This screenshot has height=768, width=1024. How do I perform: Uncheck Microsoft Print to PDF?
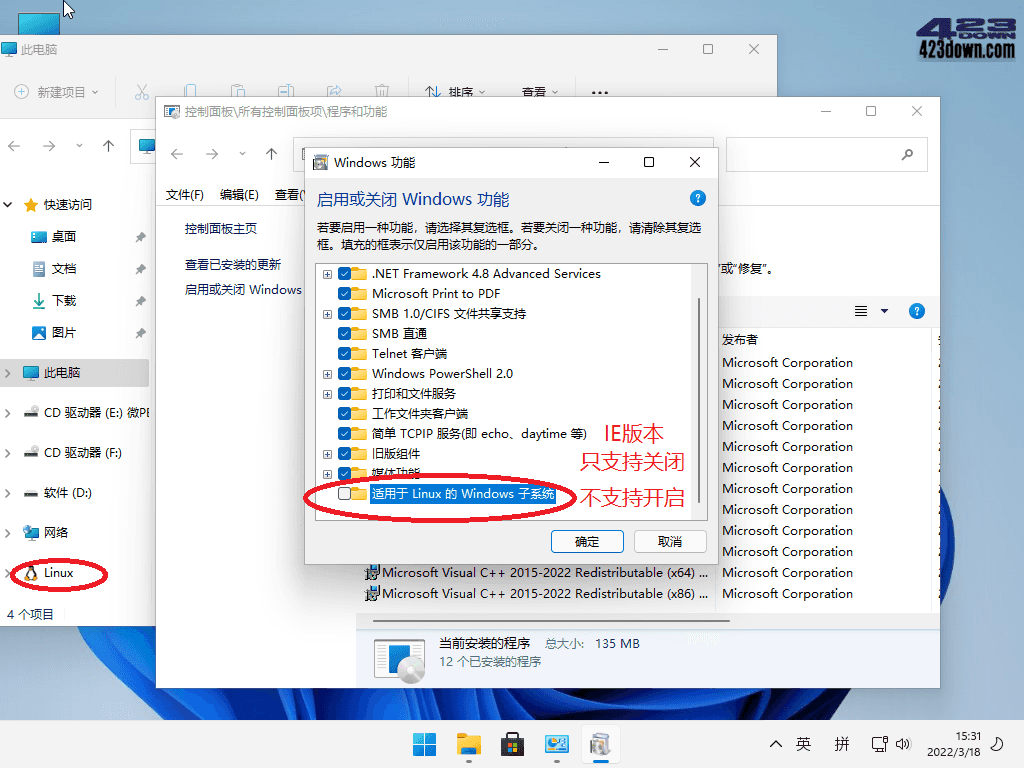344,294
